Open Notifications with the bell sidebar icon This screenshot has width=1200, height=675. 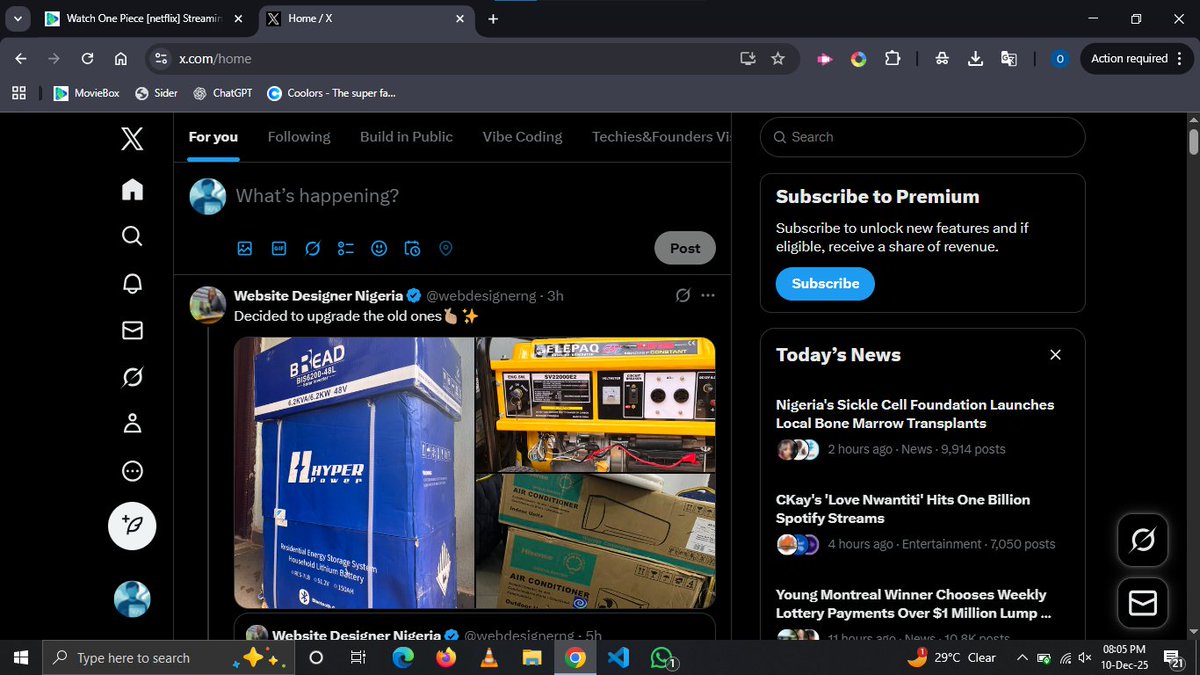(x=132, y=283)
